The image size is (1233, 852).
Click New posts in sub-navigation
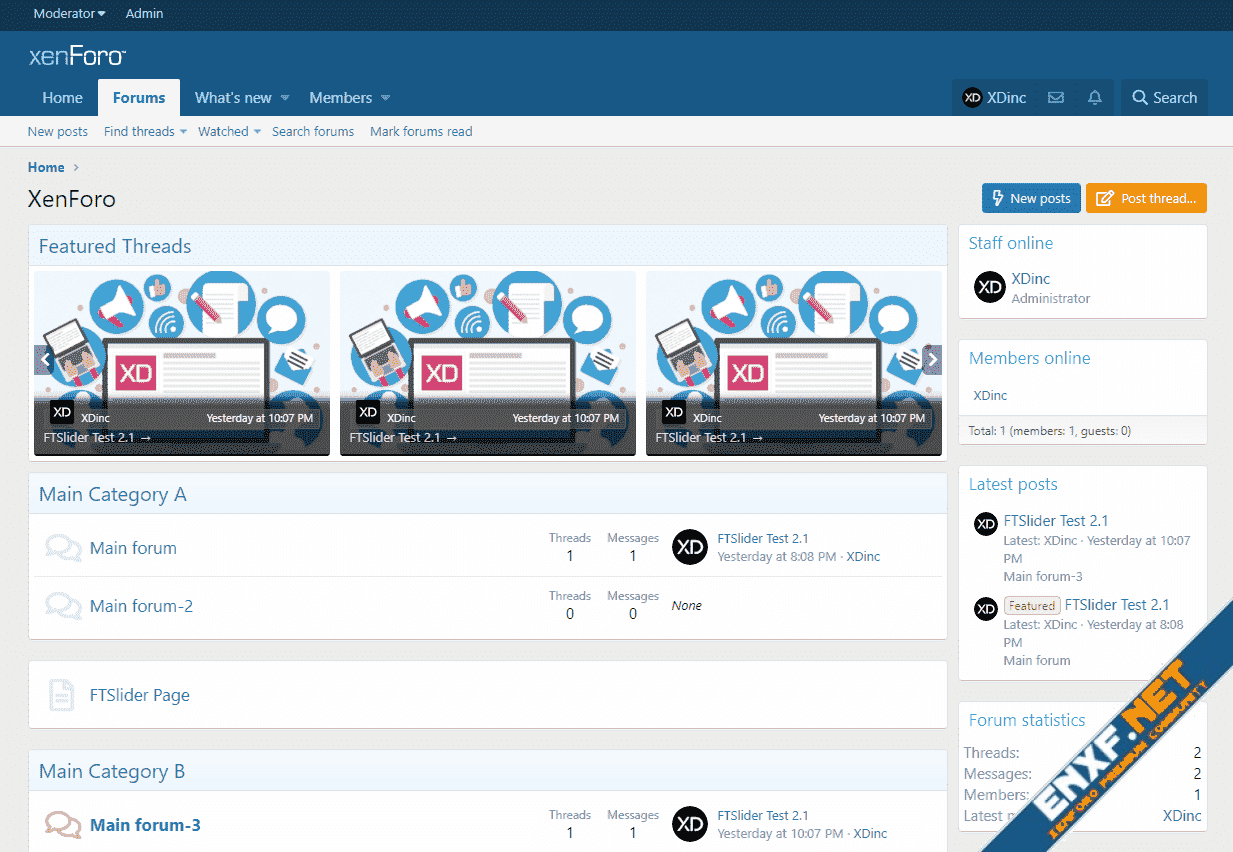[58, 131]
